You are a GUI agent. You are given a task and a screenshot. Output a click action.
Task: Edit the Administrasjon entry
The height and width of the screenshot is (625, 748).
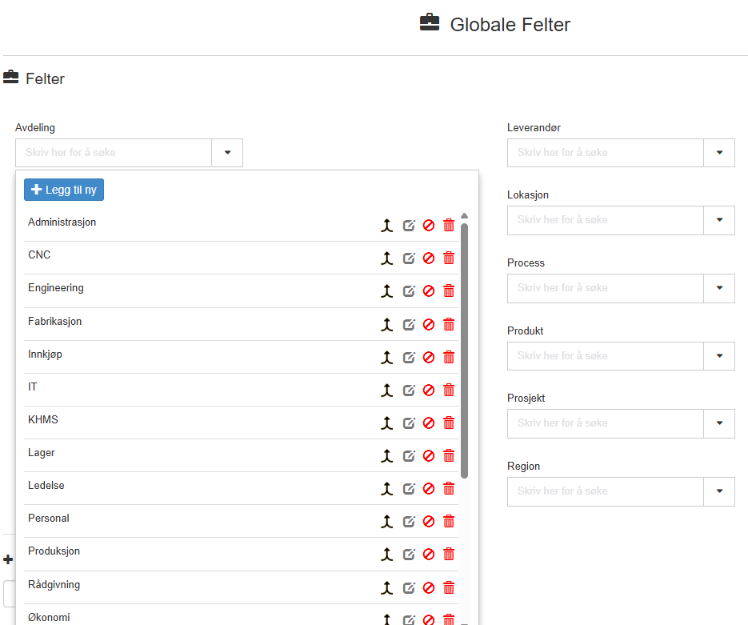(x=409, y=225)
